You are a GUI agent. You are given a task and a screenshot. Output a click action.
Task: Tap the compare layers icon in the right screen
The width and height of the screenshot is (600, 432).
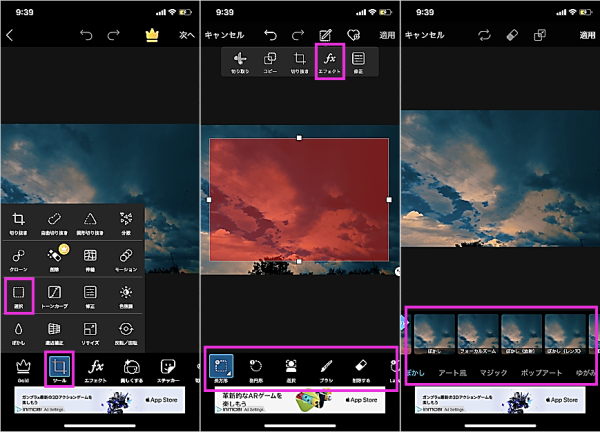[x=540, y=35]
